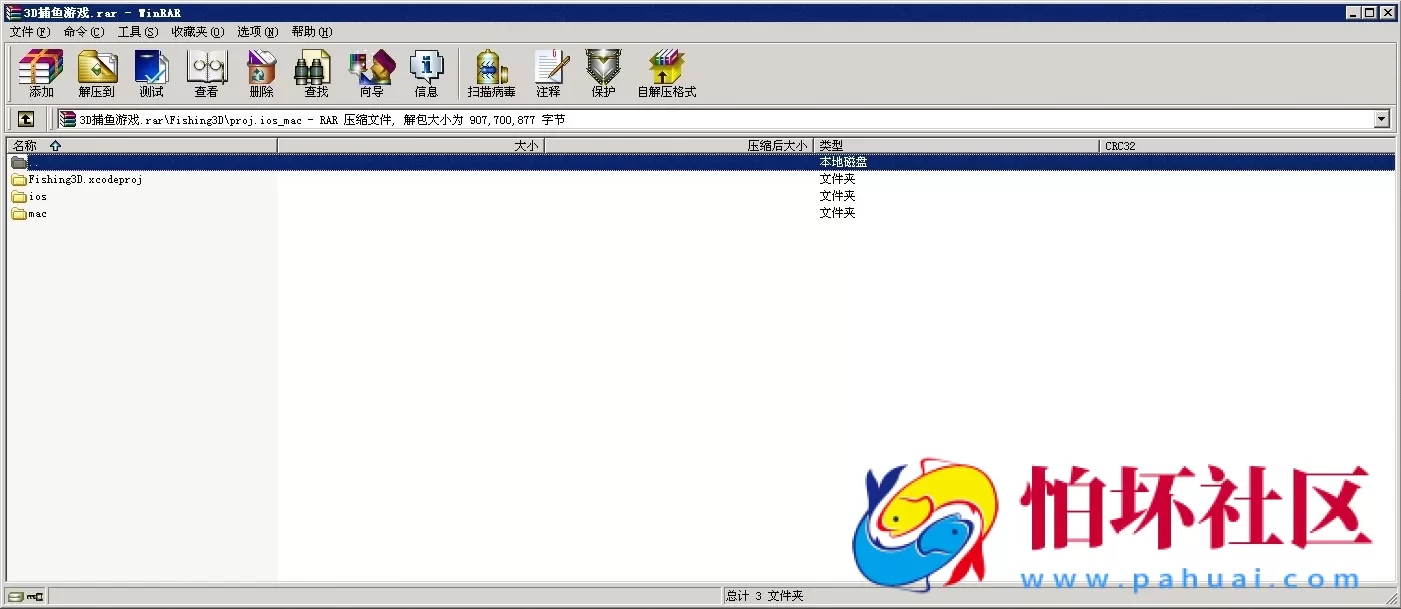
Task: Launch the 向导 (Wizard) icon
Action: (371, 73)
